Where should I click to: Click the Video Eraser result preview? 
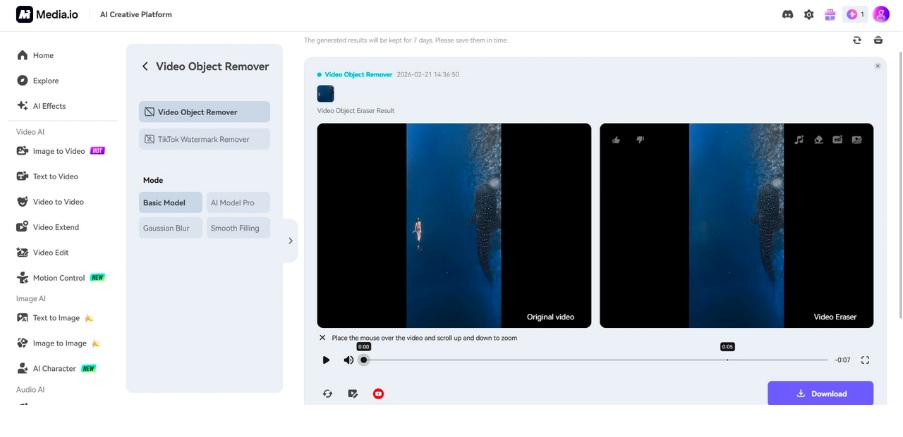point(737,225)
